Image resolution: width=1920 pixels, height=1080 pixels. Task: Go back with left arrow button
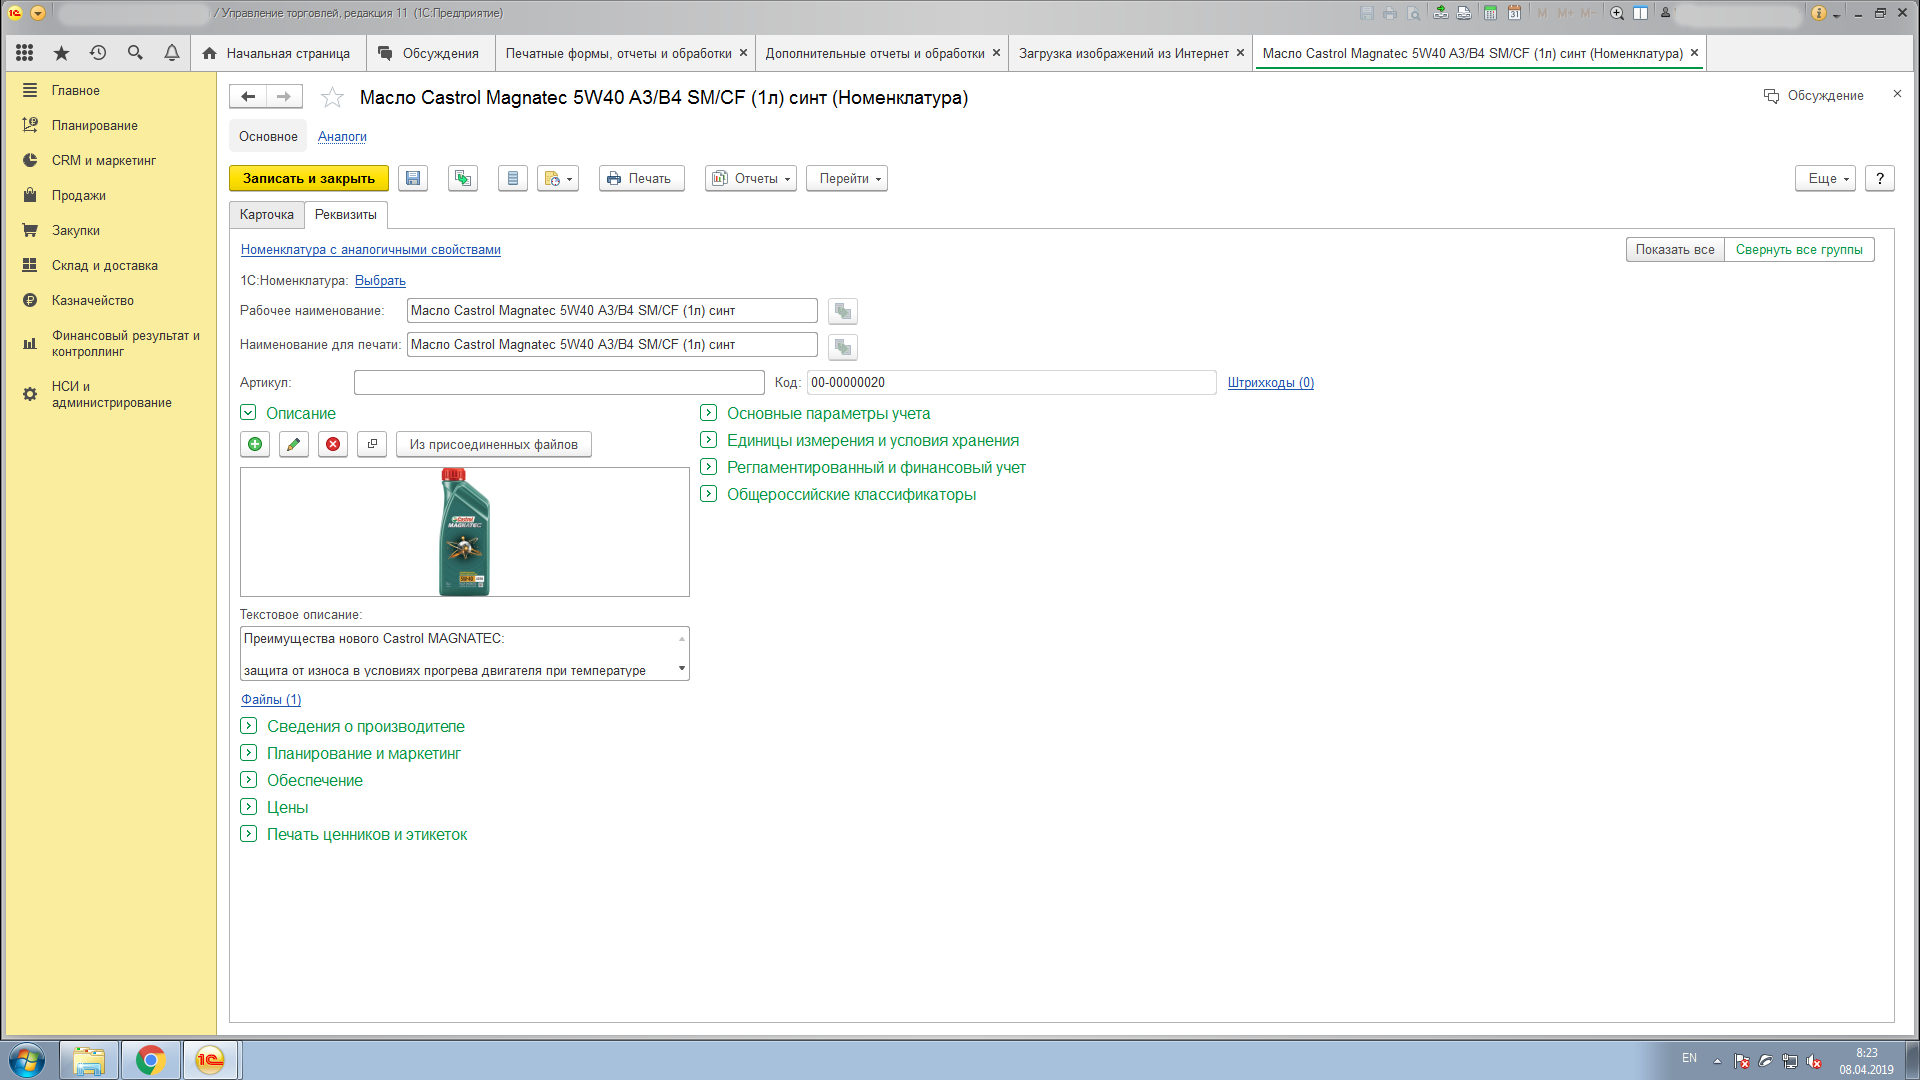pyautogui.click(x=248, y=96)
